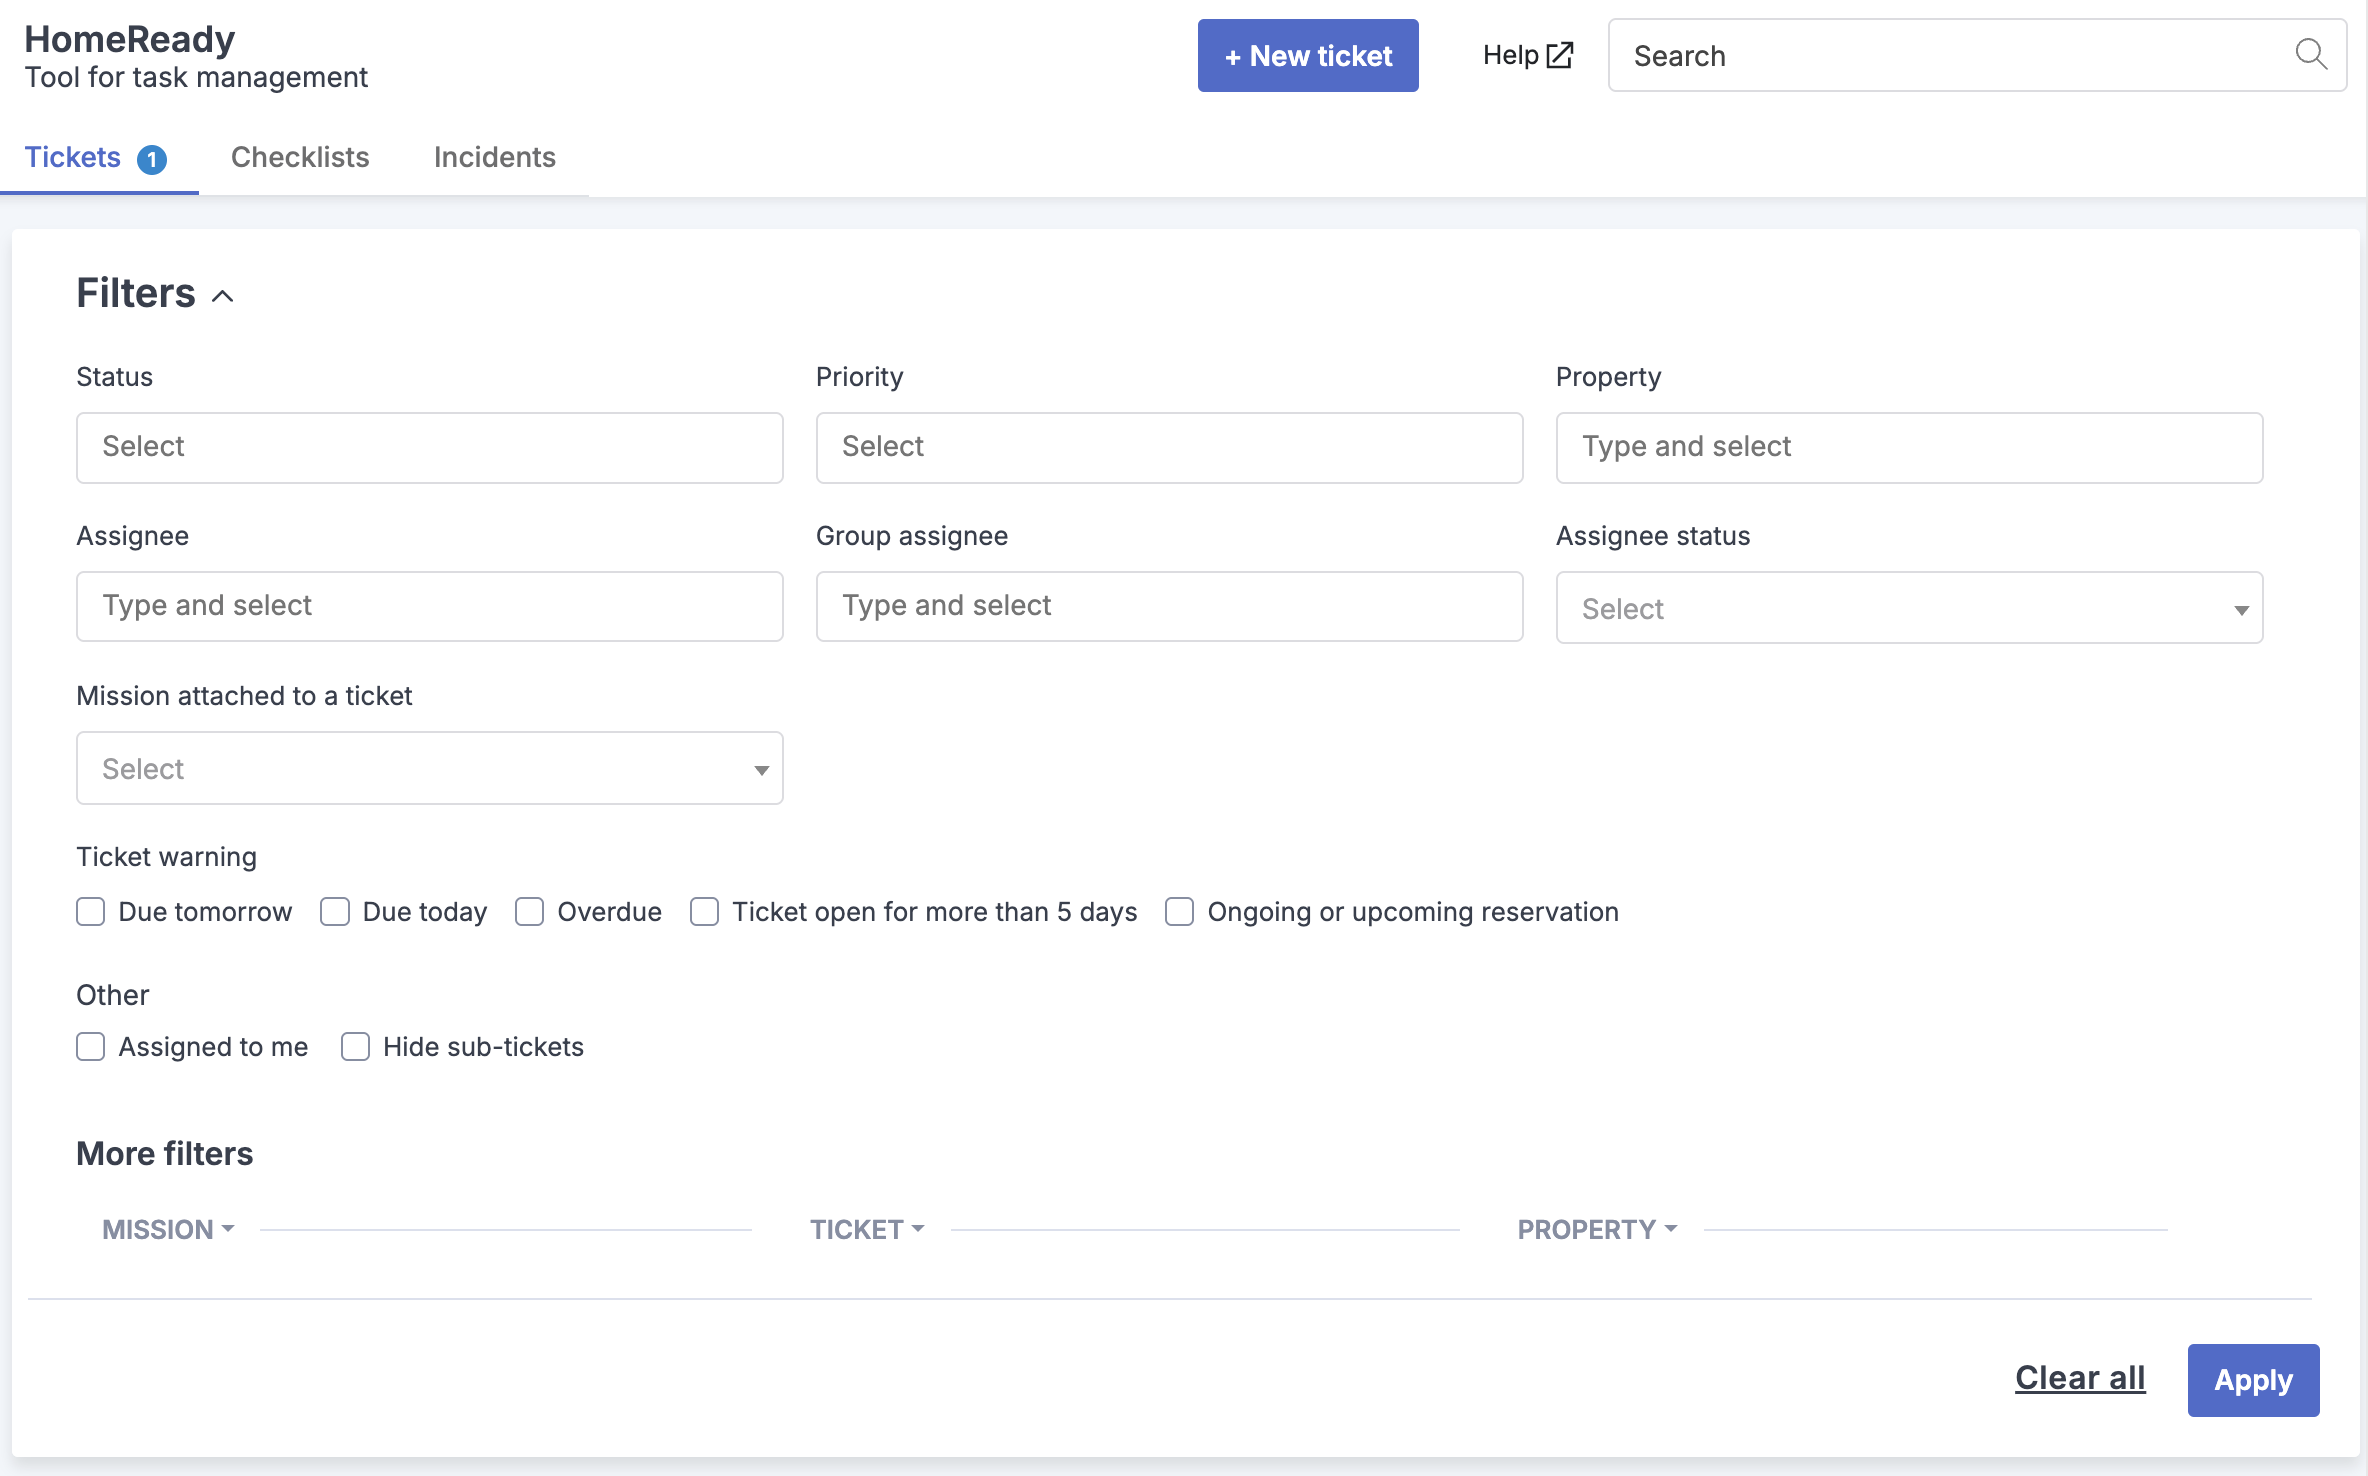Open Help external link icon
This screenshot has width=2368, height=1476.
pos(1560,55)
